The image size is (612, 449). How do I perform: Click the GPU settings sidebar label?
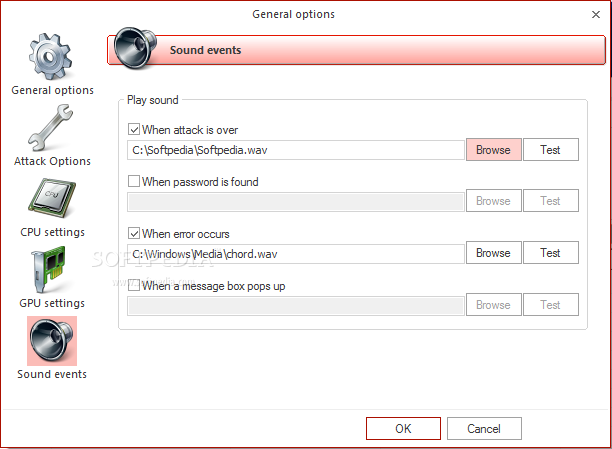coord(52,303)
